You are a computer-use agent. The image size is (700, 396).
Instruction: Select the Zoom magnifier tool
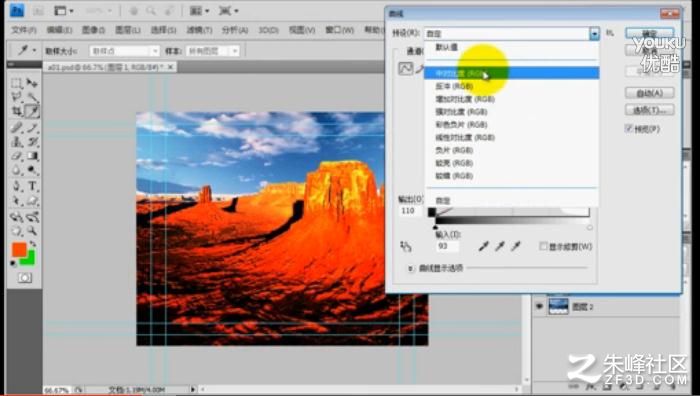(x=32, y=230)
